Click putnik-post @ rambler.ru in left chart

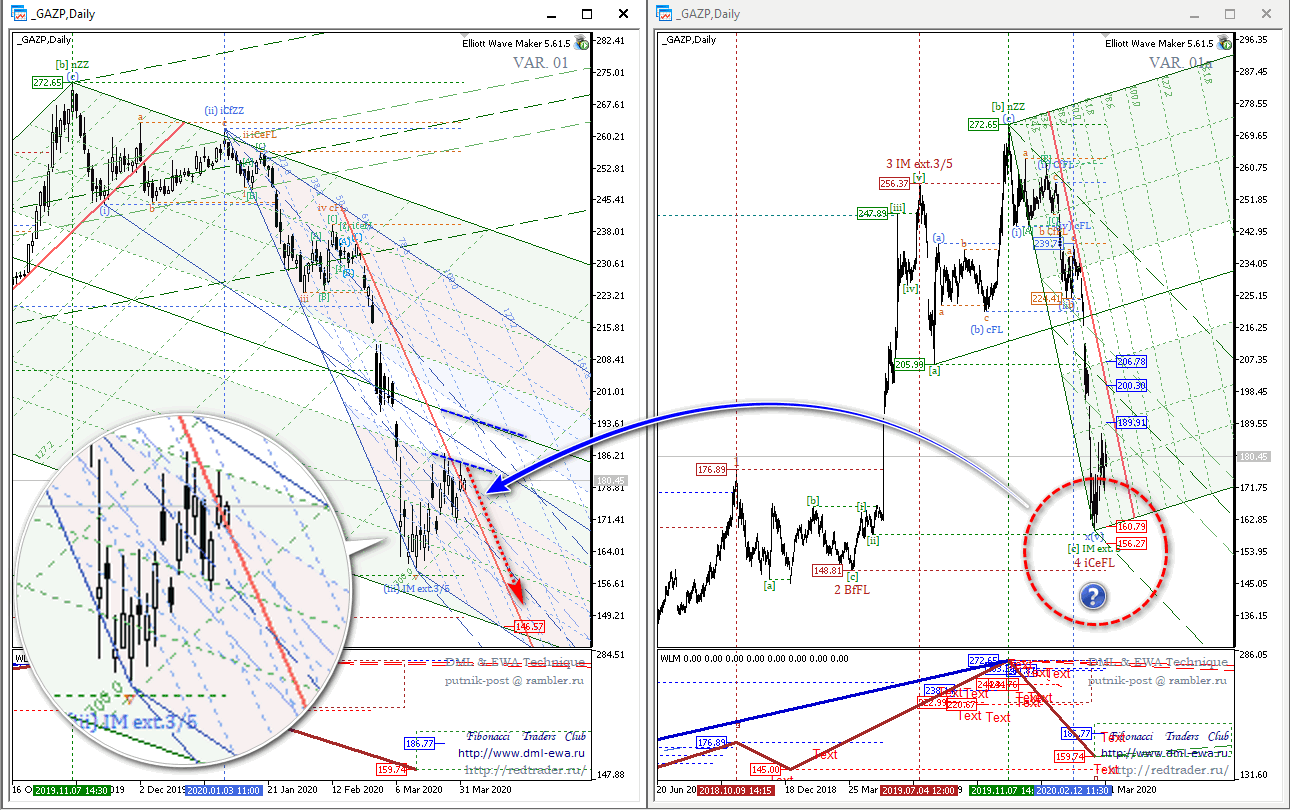click(516, 680)
